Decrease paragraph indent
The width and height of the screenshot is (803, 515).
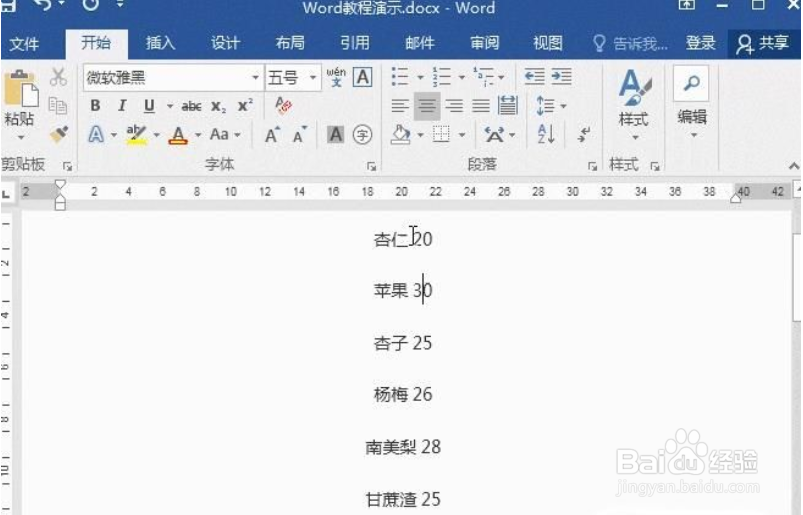(534, 77)
